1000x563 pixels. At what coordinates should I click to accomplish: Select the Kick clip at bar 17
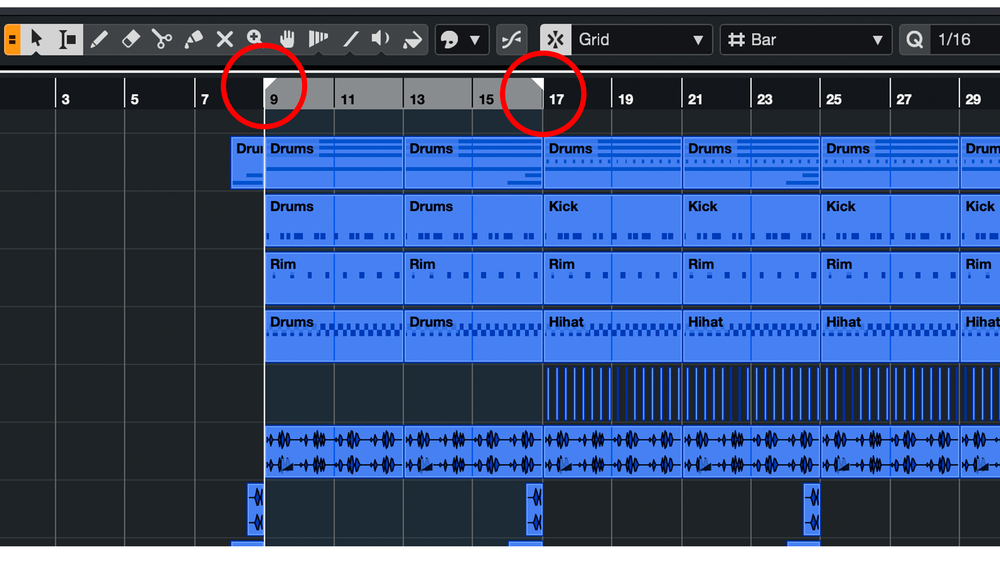(611, 220)
